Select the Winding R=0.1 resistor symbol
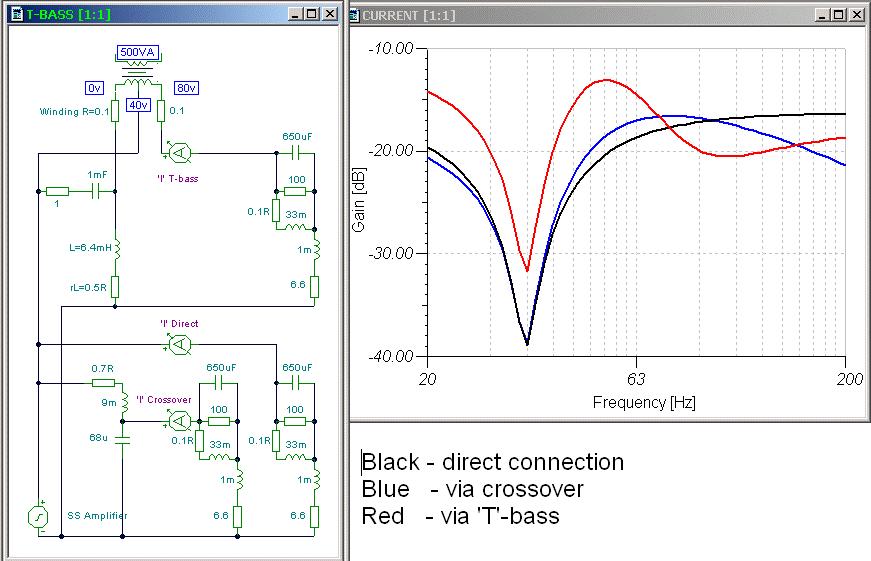 click(x=115, y=111)
